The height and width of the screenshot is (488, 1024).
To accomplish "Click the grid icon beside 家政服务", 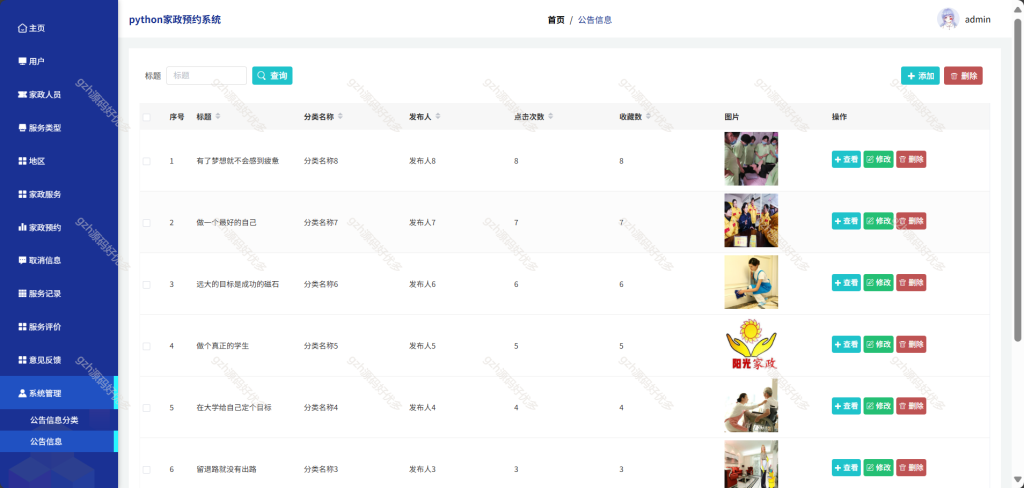I will point(22,195).
